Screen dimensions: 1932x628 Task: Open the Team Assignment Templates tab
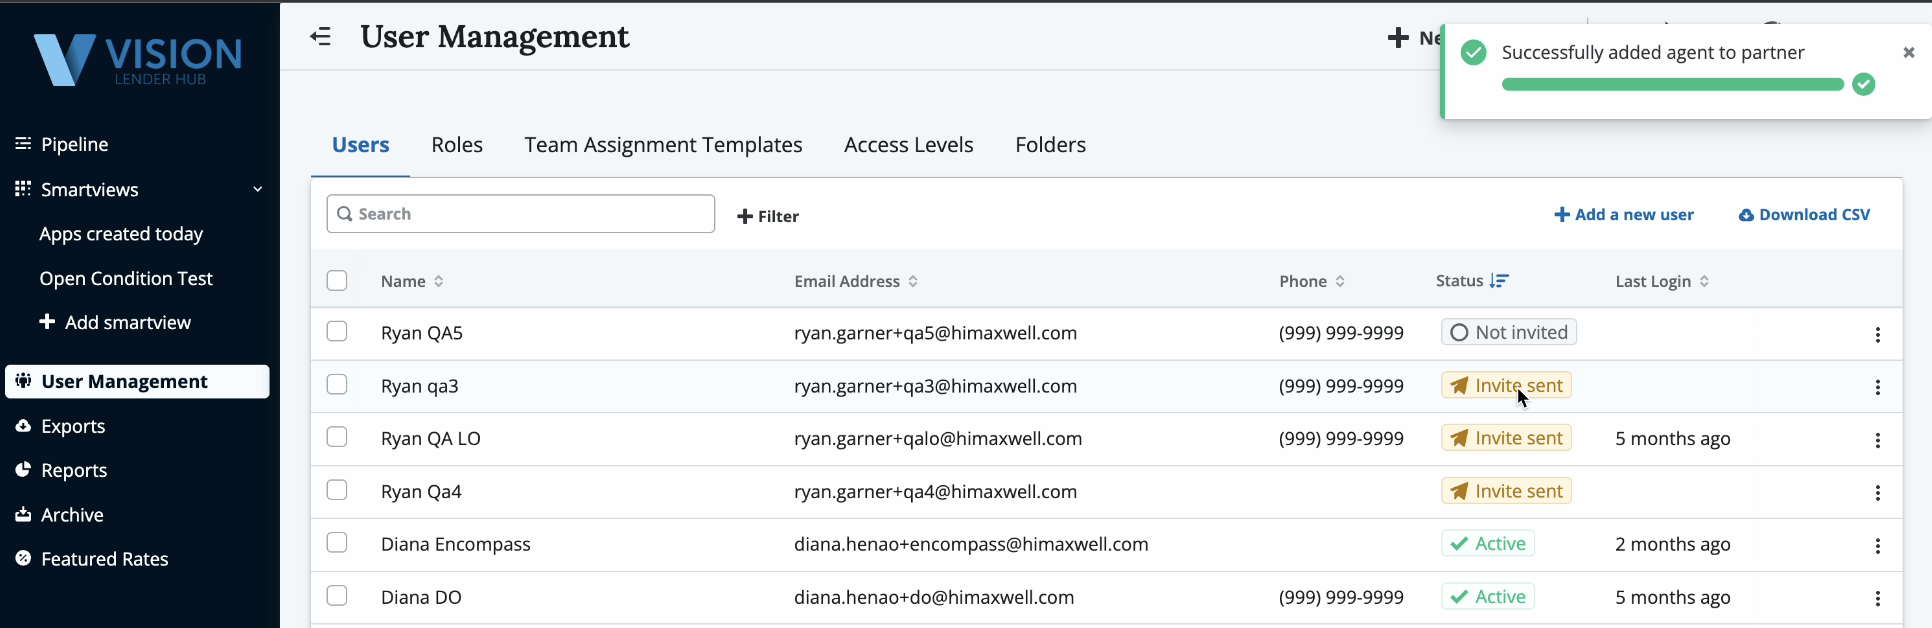[663, 145]
